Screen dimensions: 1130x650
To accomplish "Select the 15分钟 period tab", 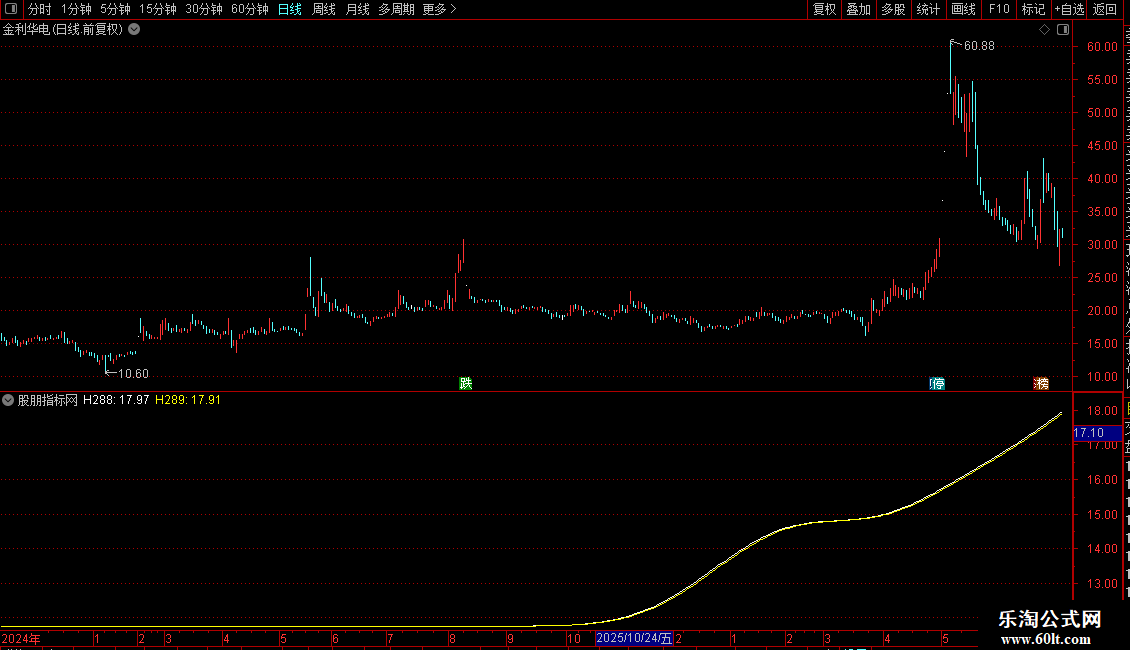I will 158,9.
